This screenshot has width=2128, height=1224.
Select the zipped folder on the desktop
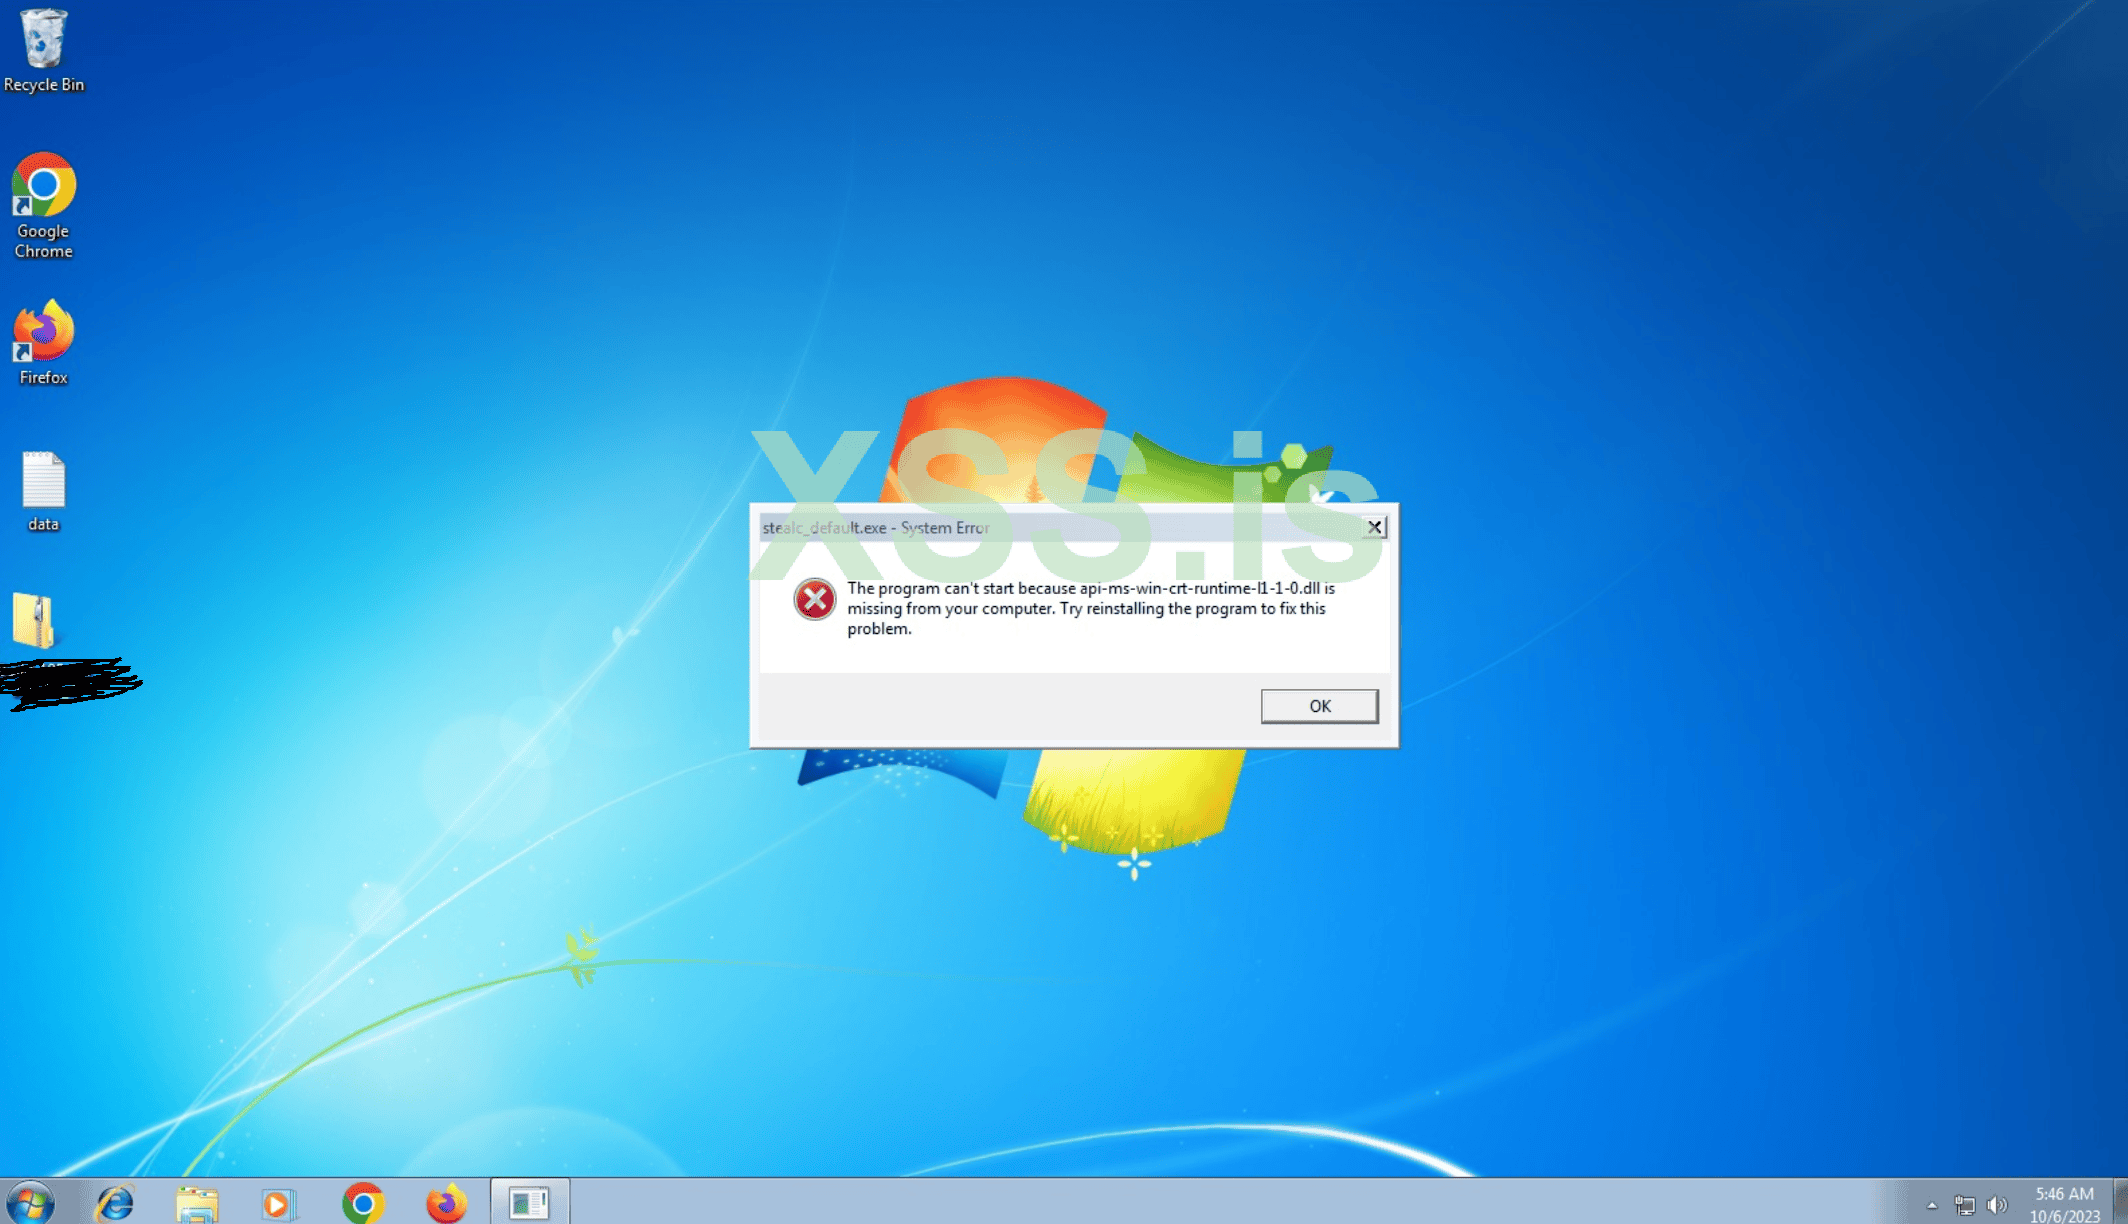click(x=33, y=621)
